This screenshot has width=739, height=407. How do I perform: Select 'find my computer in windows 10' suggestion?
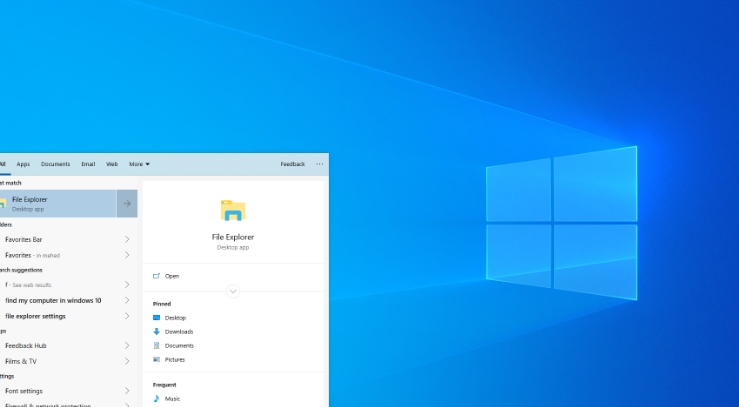pyautogui.click(x=53, y=300)
